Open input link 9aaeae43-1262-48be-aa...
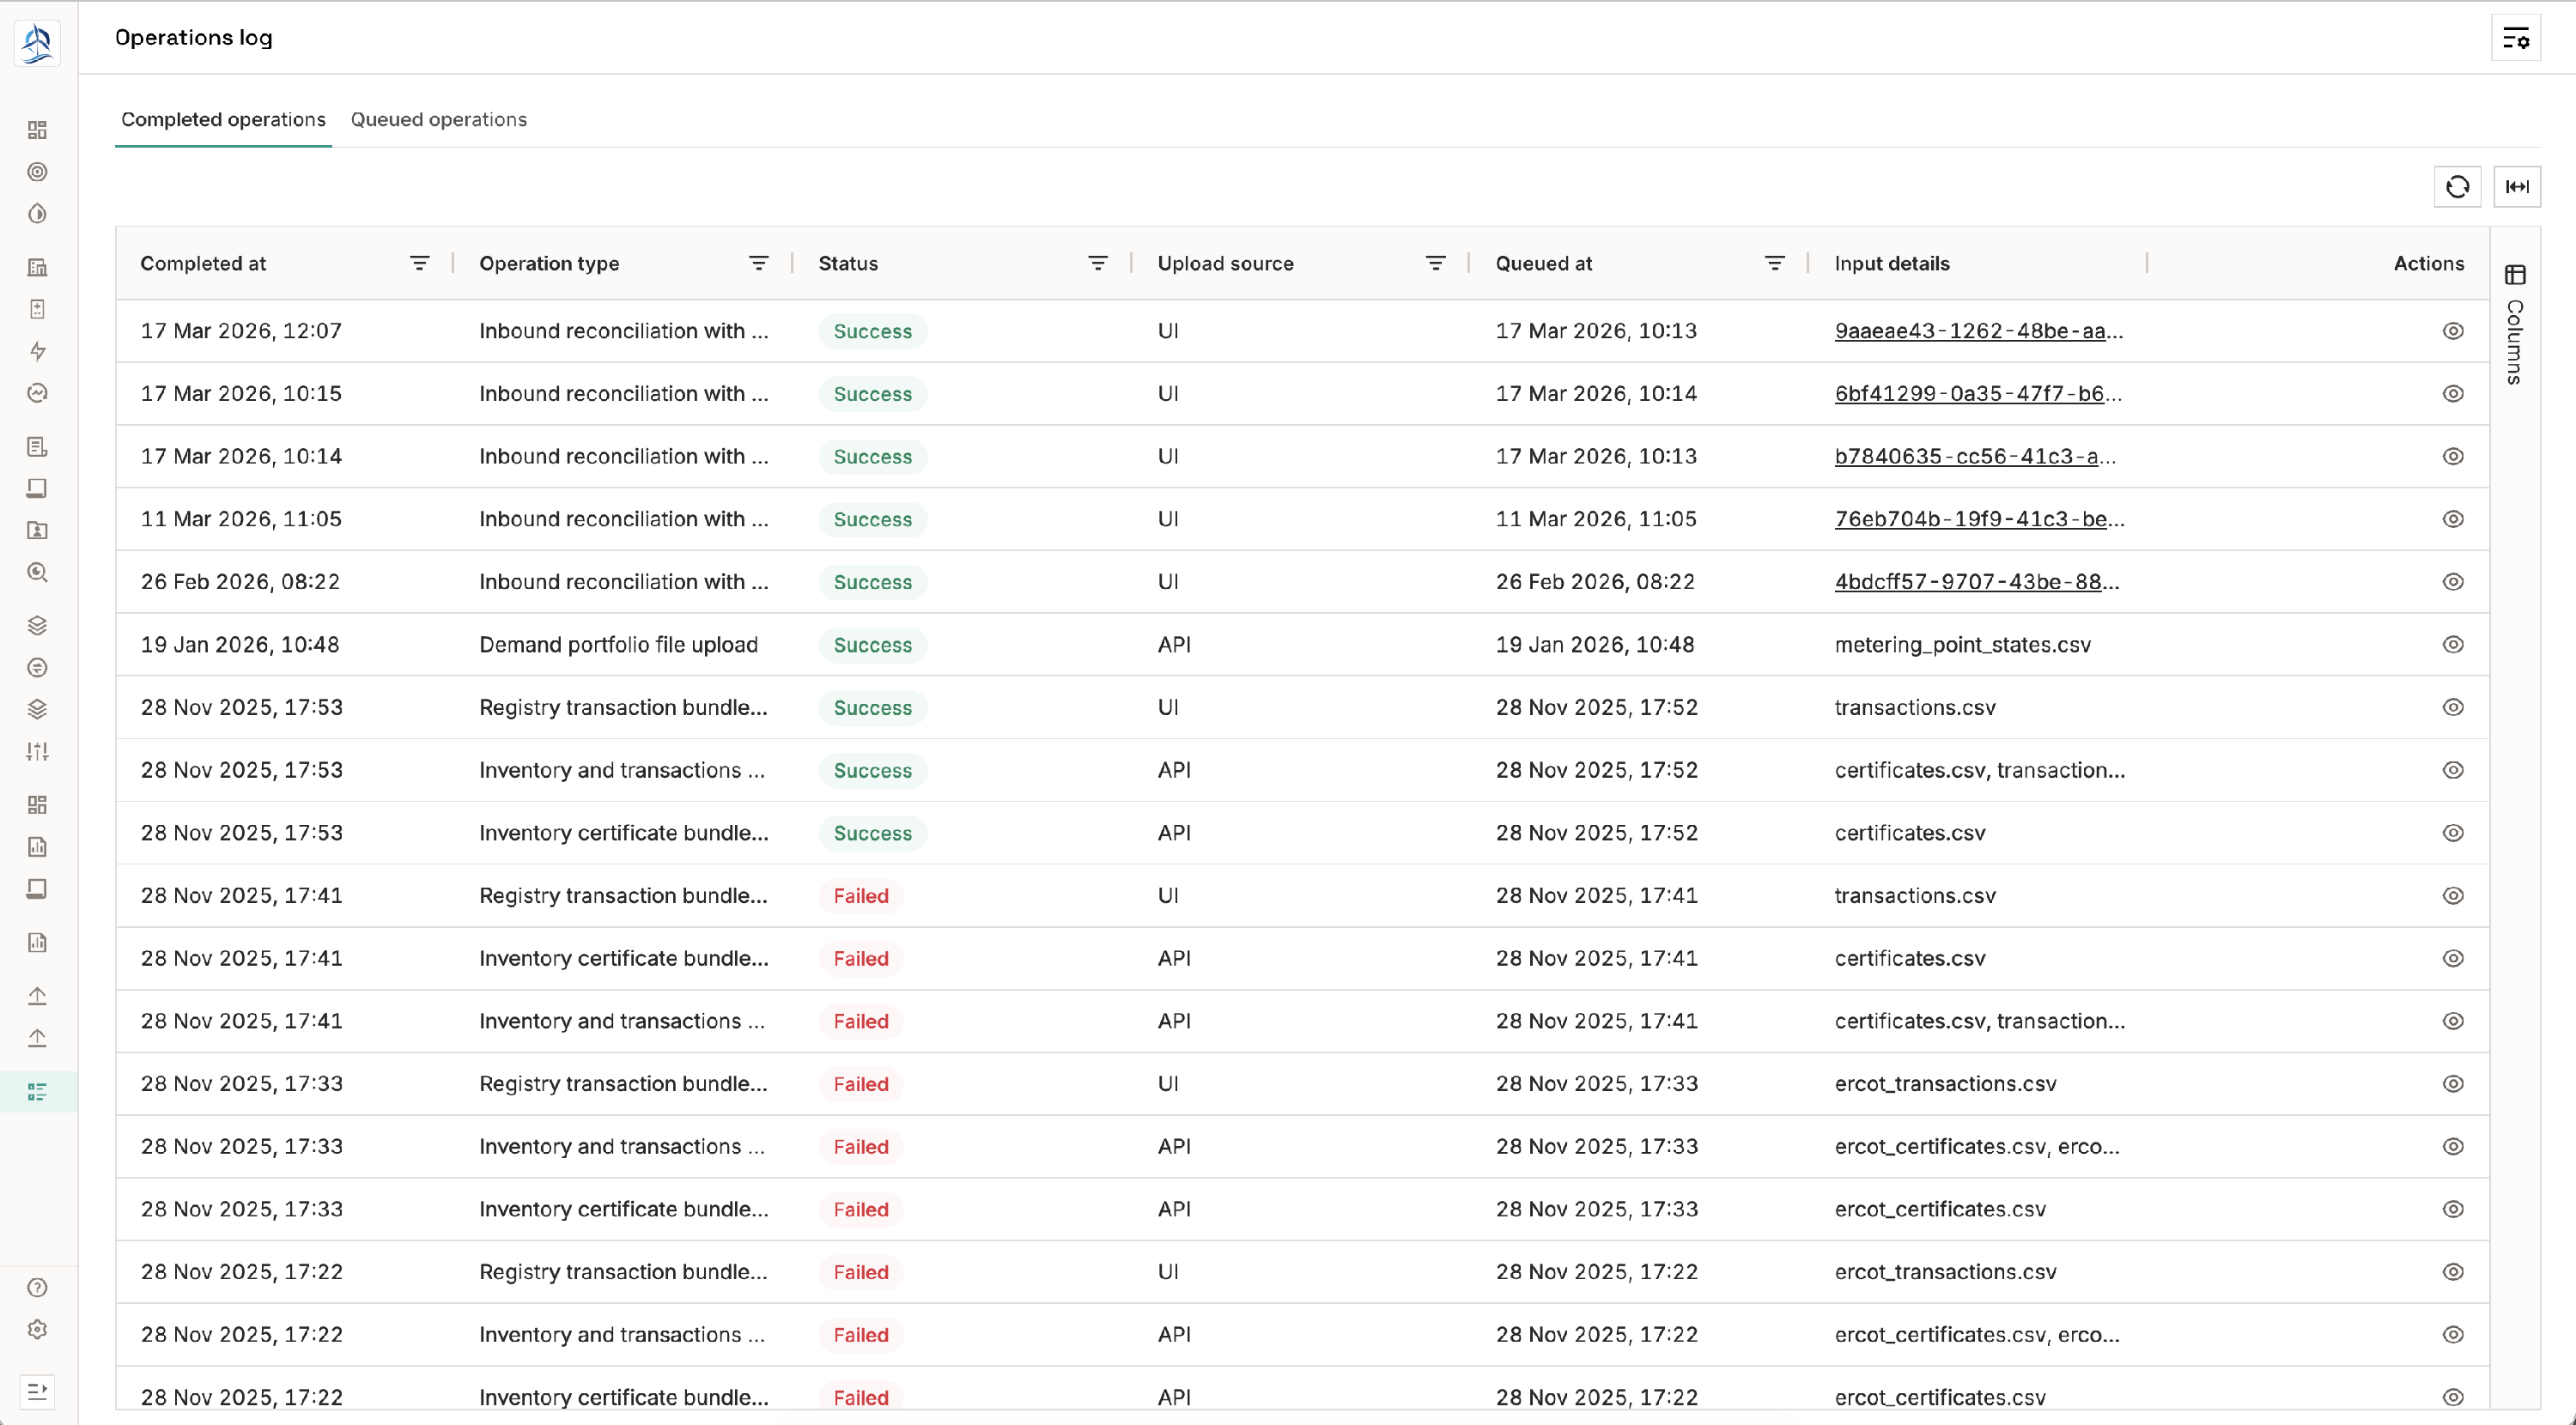Screen dimensions: 2576x1425 1977,331
